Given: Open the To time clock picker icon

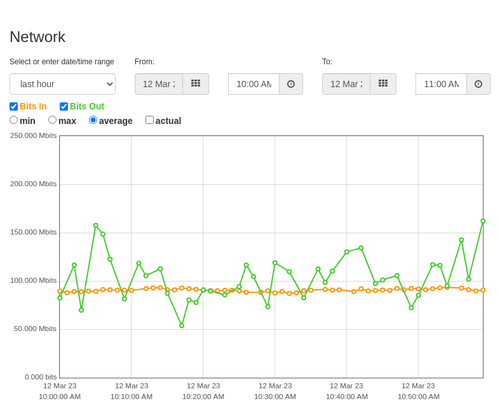Looking at the screenshot, I should [478, 84].
